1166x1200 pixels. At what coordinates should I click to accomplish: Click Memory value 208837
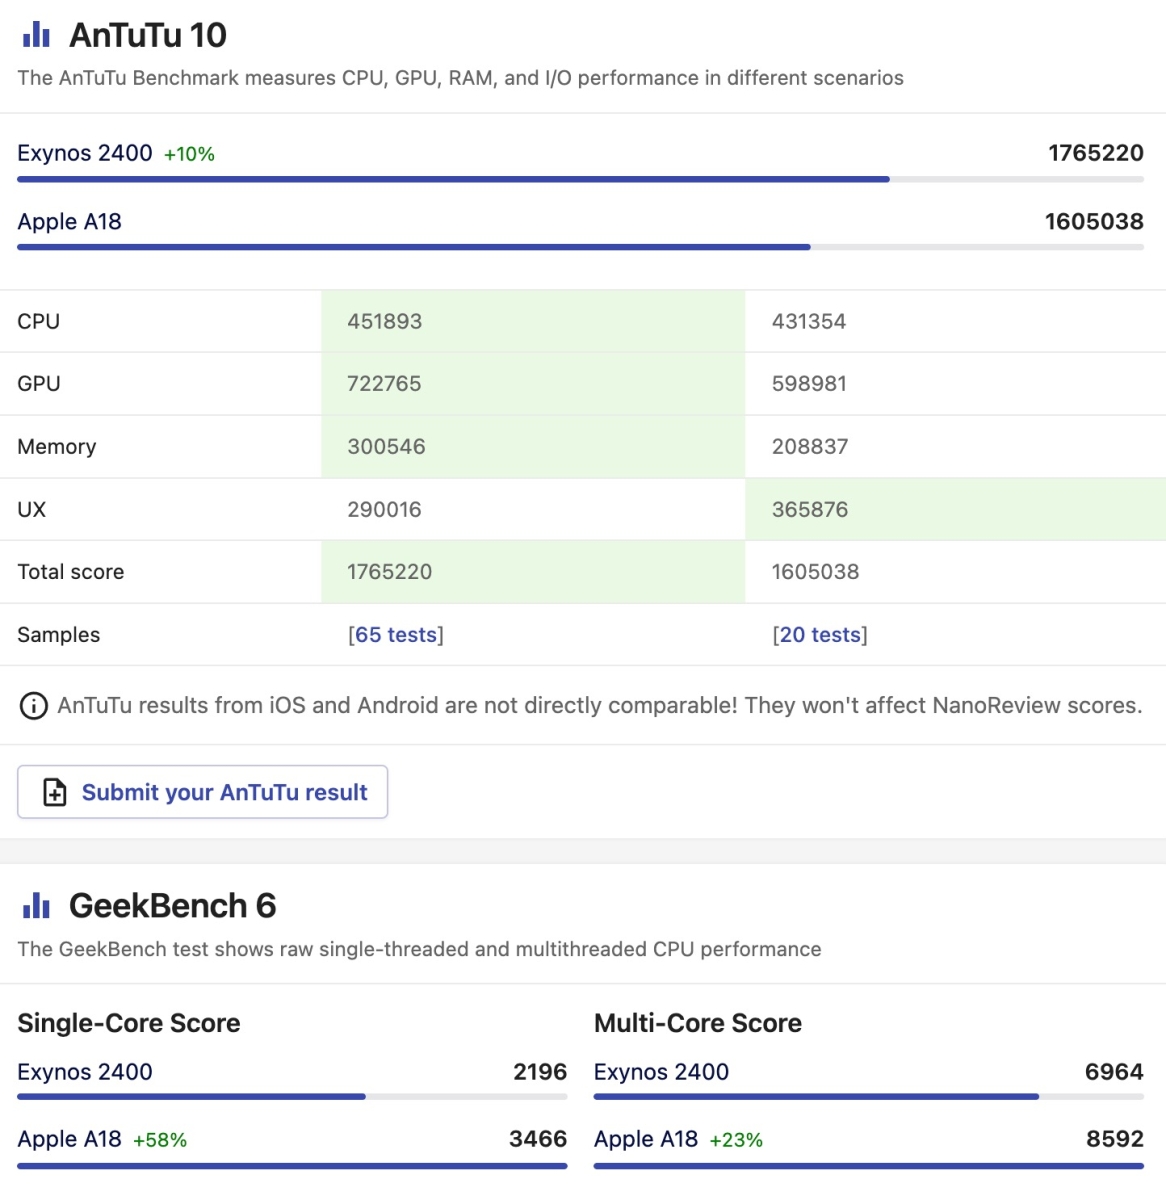pyautogui.click(x=810, y=447)
